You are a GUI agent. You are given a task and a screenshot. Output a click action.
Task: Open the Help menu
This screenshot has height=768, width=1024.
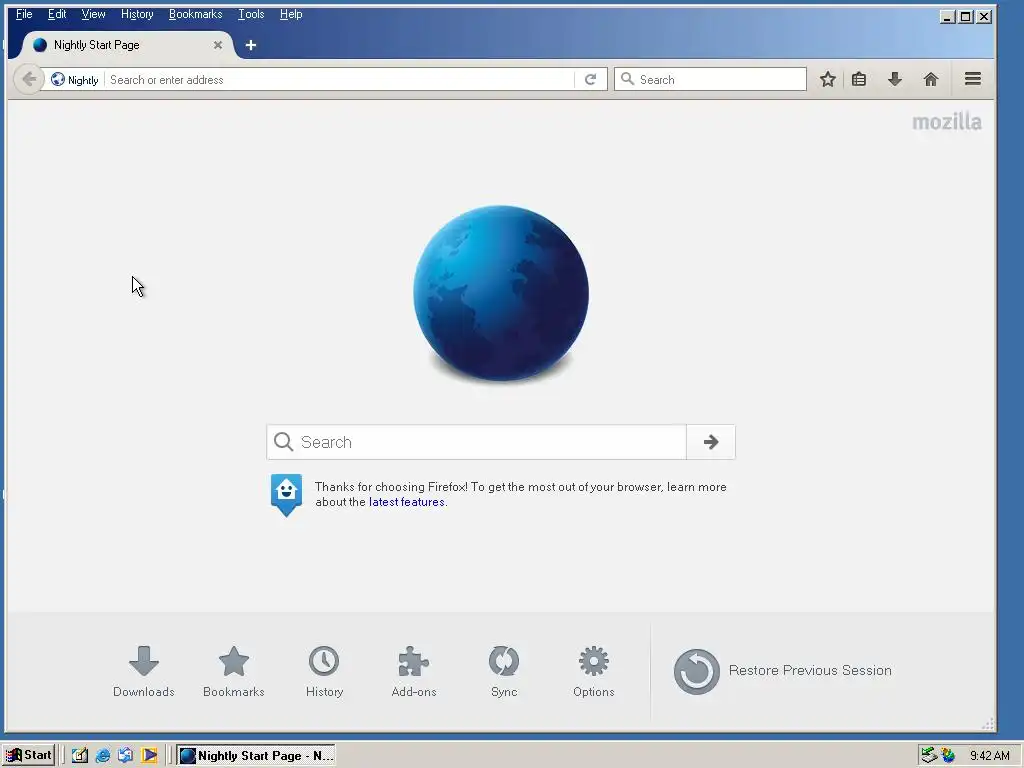click(x=291, y=14)
